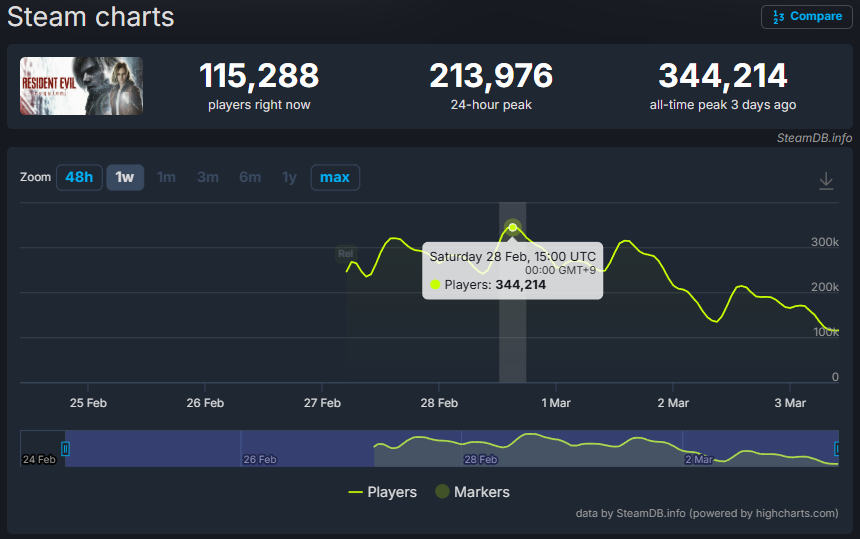Toggle the Players series in legend
This screenshot has width=860, height=539.
(x=383, y=492)
